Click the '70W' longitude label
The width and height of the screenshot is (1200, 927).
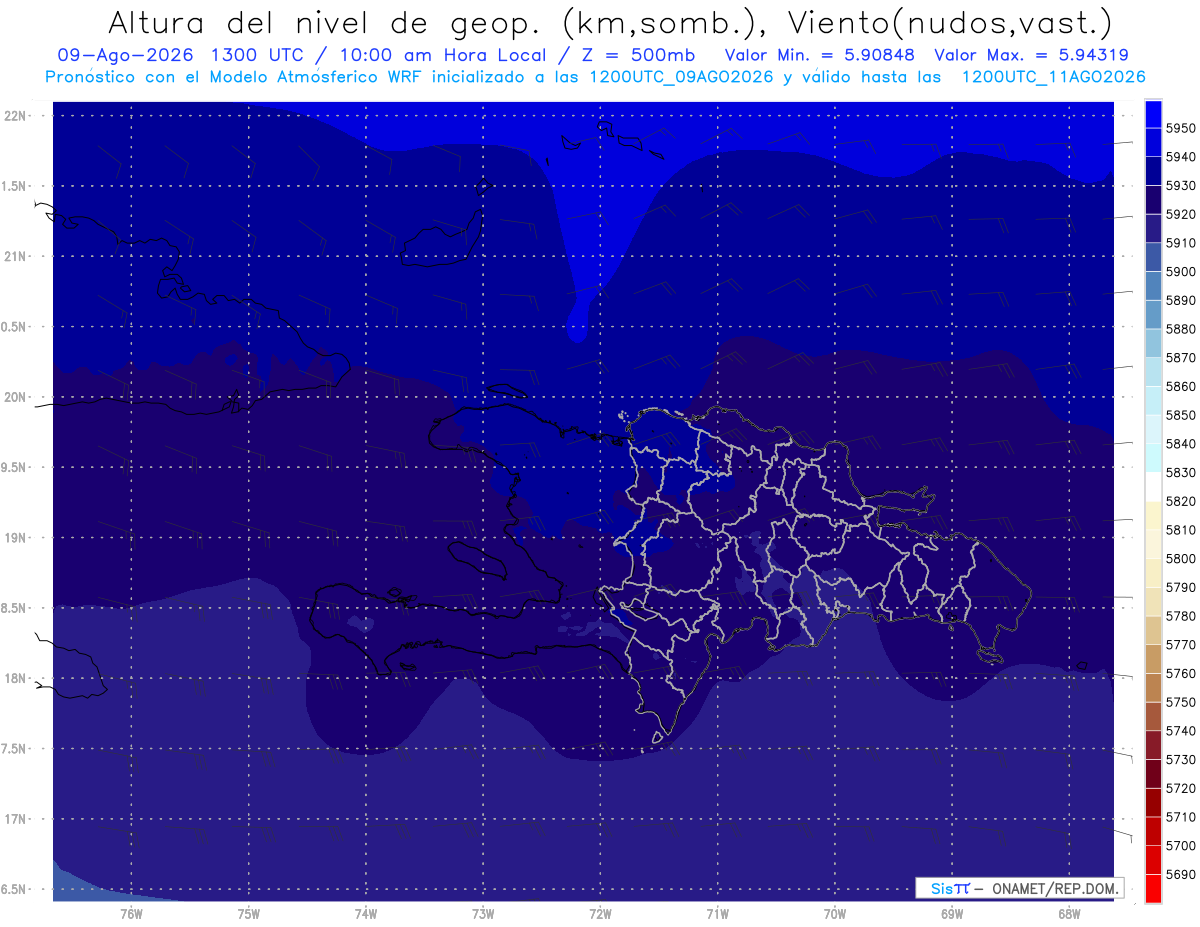(835, 913)
